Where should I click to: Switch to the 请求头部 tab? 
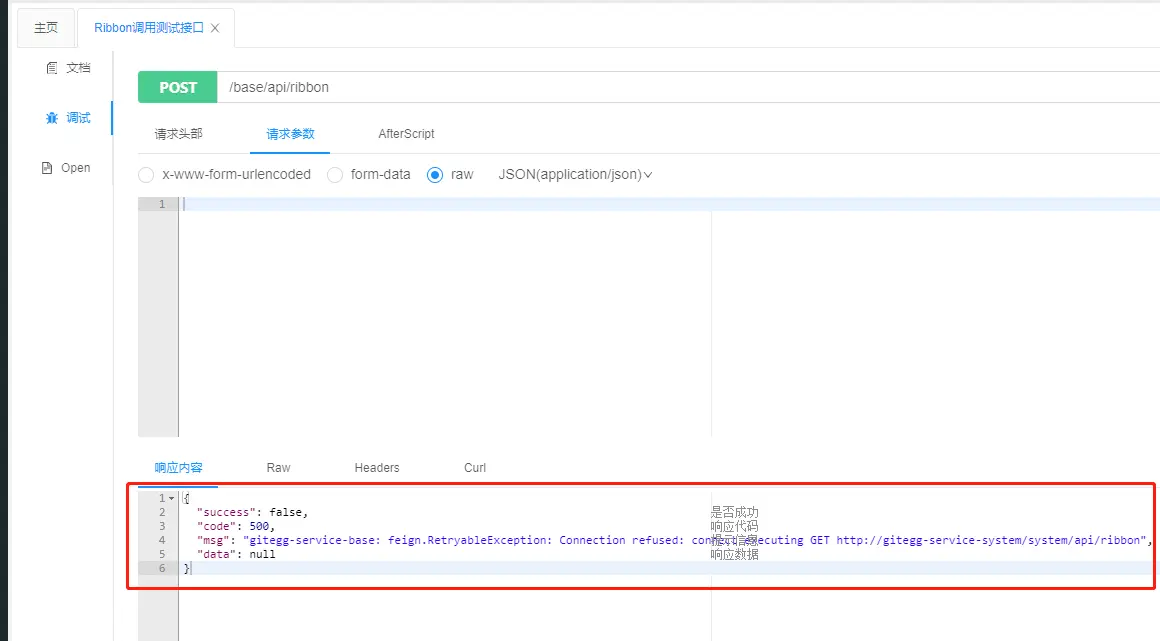[178, 134]
